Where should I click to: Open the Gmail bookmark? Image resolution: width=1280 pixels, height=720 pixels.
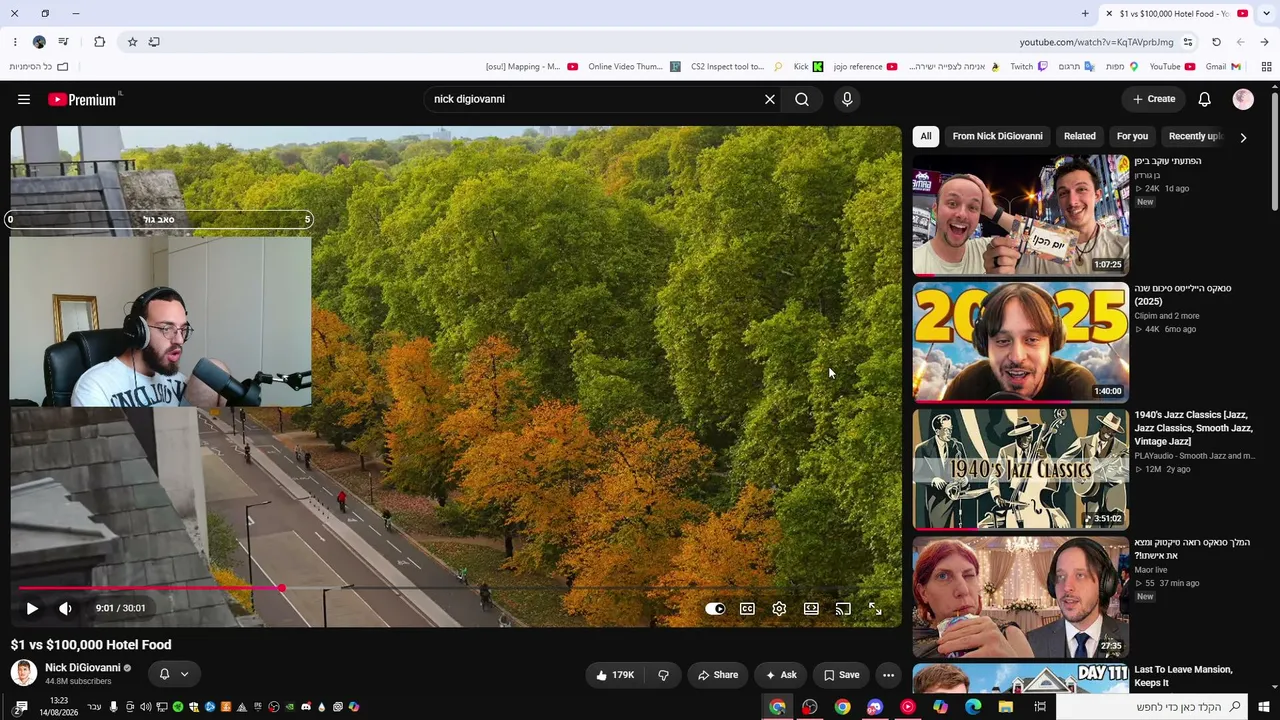pos(1223,67)
